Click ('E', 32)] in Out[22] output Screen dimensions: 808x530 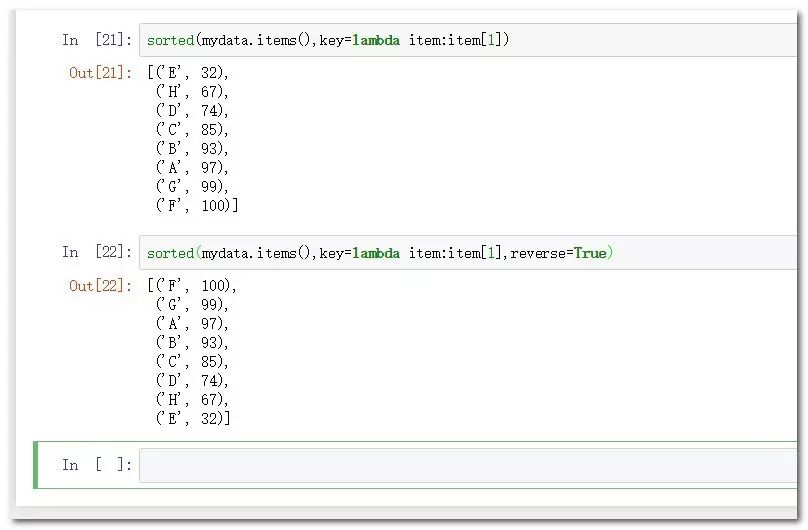193,418
